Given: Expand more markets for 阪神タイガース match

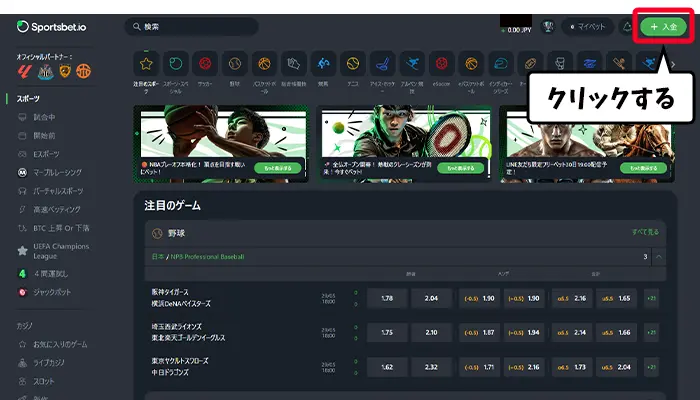Looking at the screenshot, I should click(651, 298).
